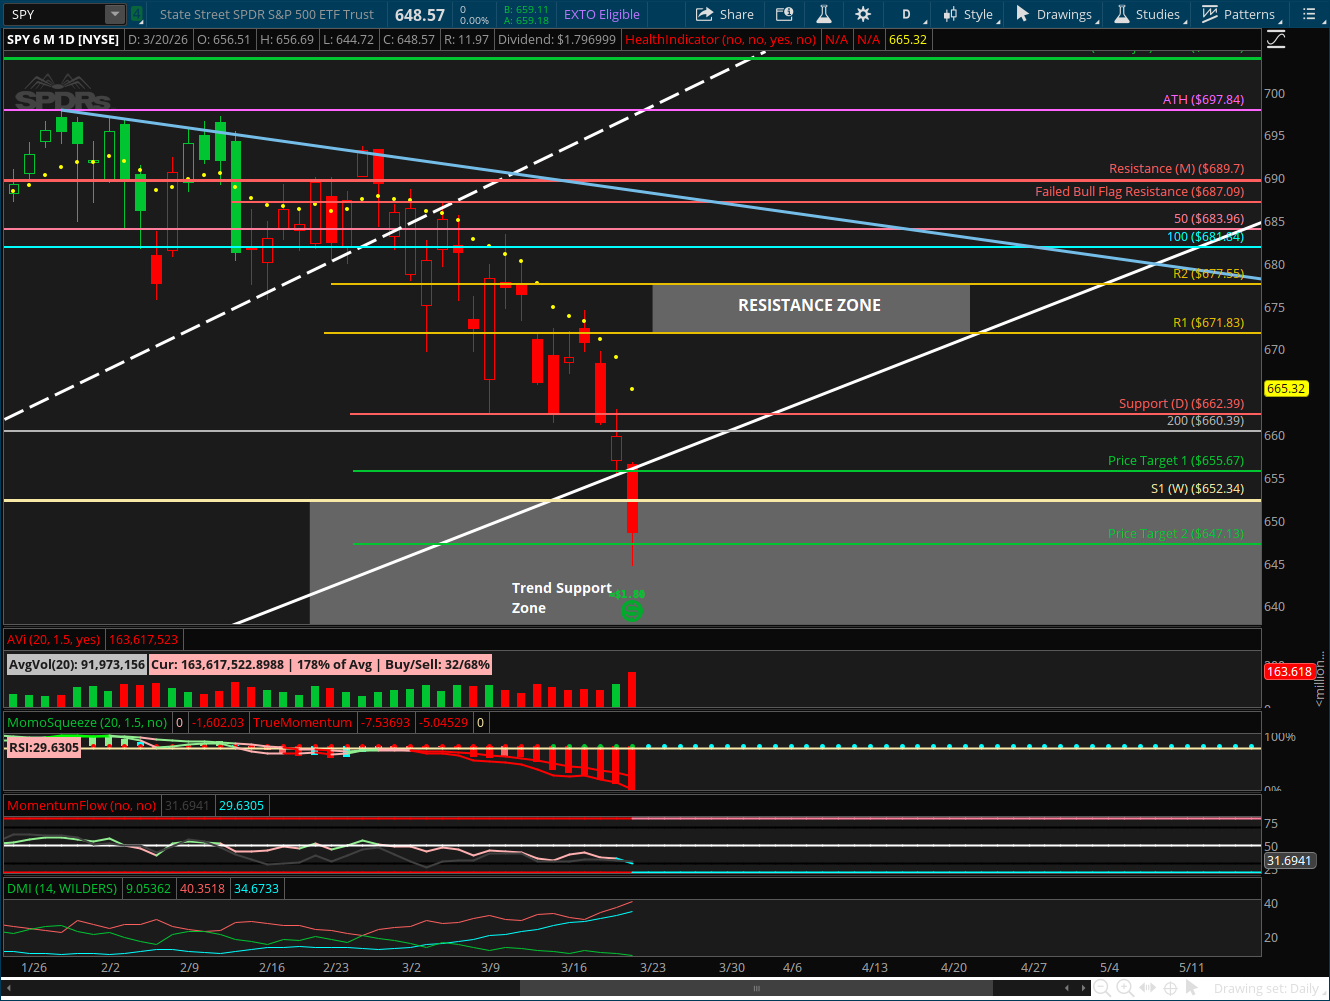Click the green event marker below the last candle
Screen dimensions: 1330x1001
631,609
